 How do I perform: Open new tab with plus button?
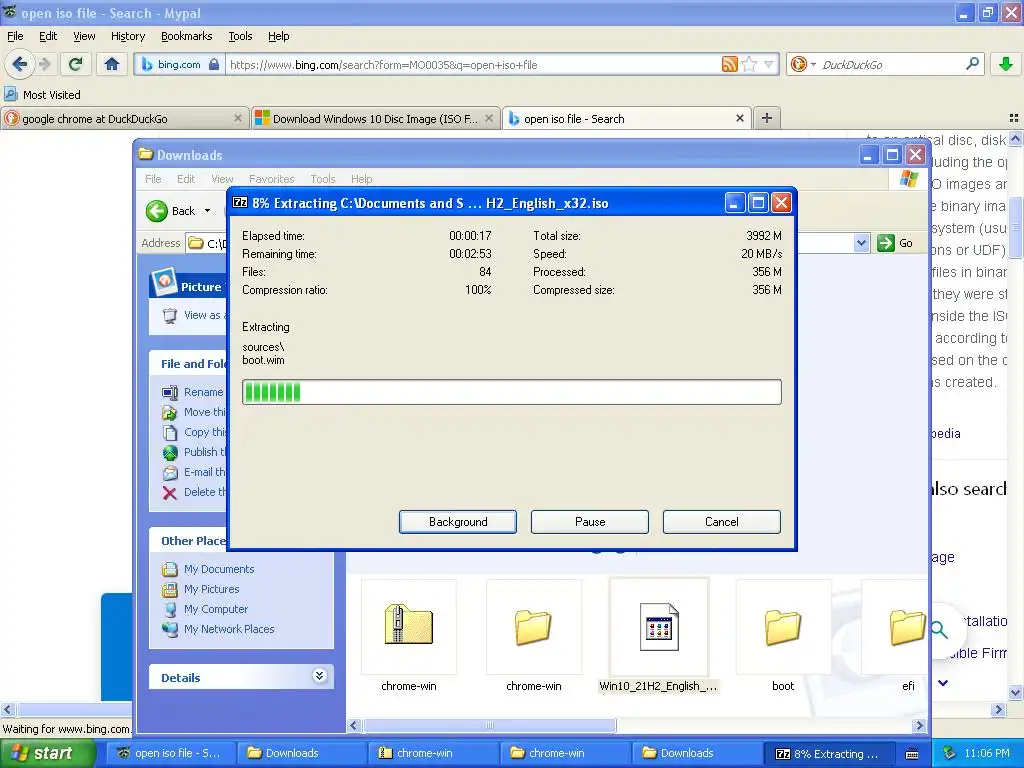click(767, 118)
